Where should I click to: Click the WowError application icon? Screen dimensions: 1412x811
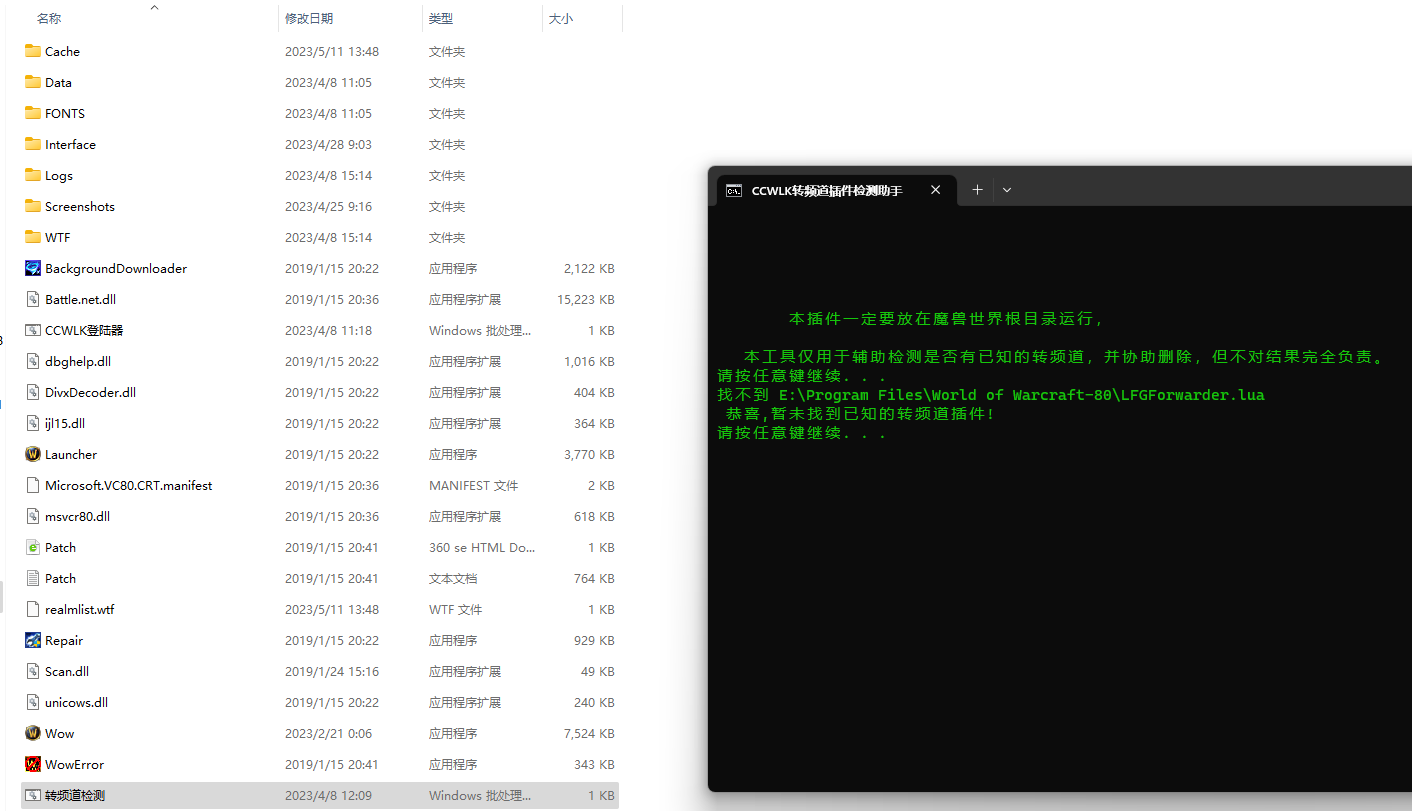coord(33,764)
